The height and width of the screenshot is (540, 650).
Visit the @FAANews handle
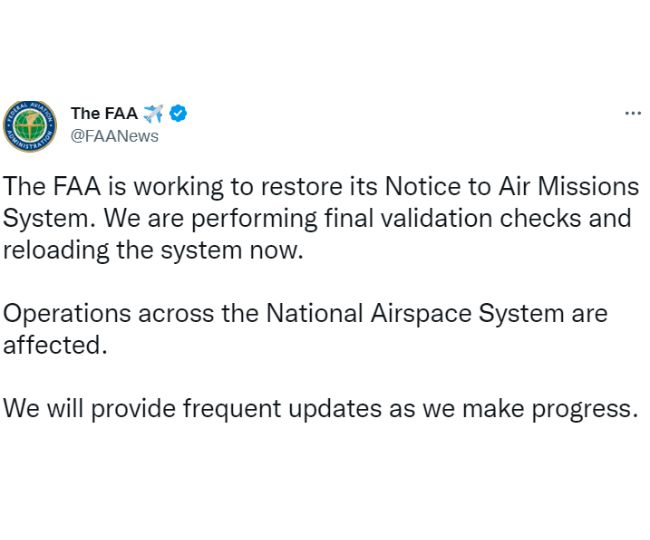(114, 136)
